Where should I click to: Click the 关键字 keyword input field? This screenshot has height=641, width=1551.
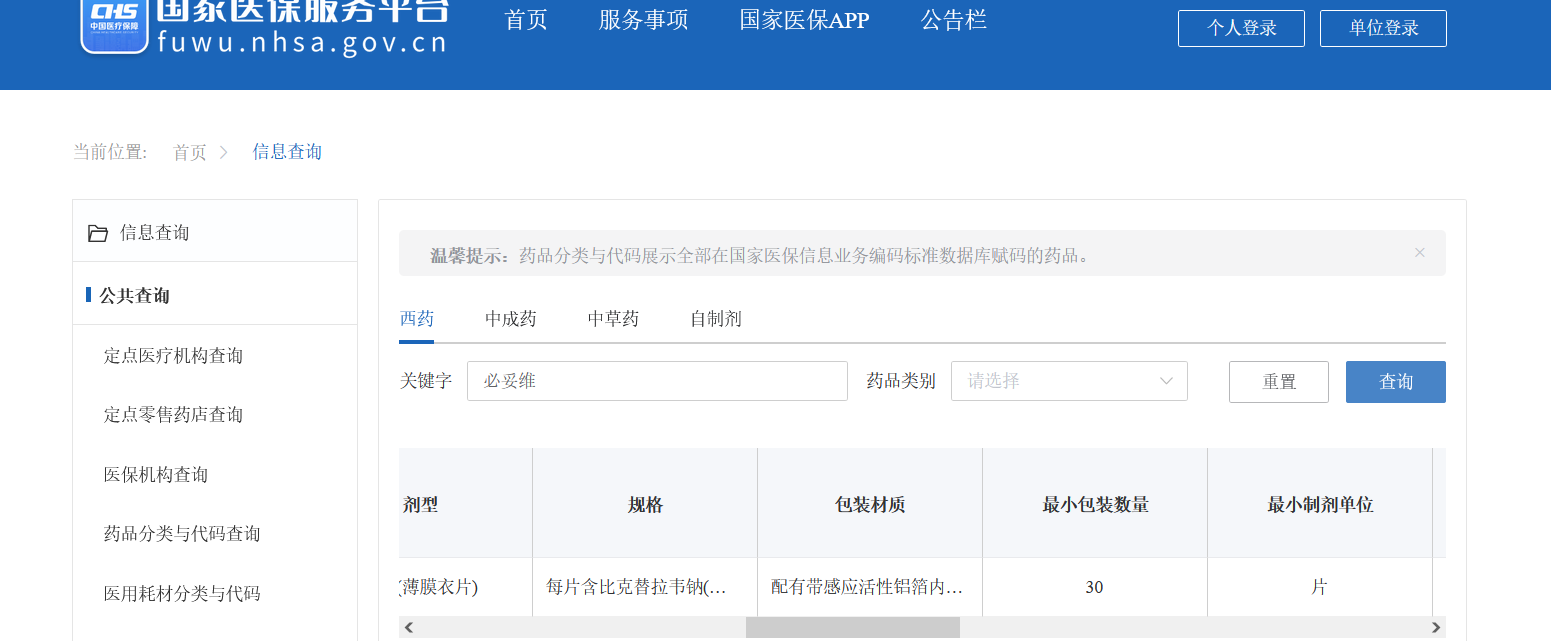pyautogui.click(x=657, y=381)
